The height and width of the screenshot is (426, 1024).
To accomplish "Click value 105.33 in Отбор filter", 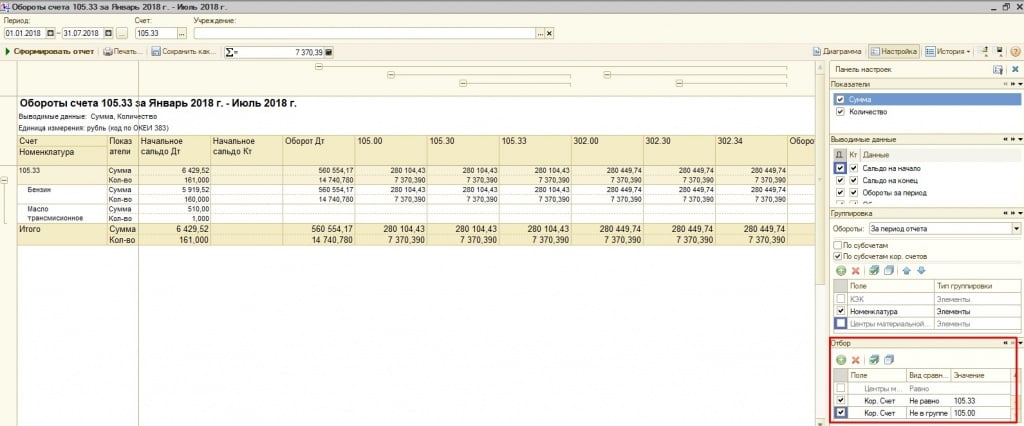I will [980, 400].
